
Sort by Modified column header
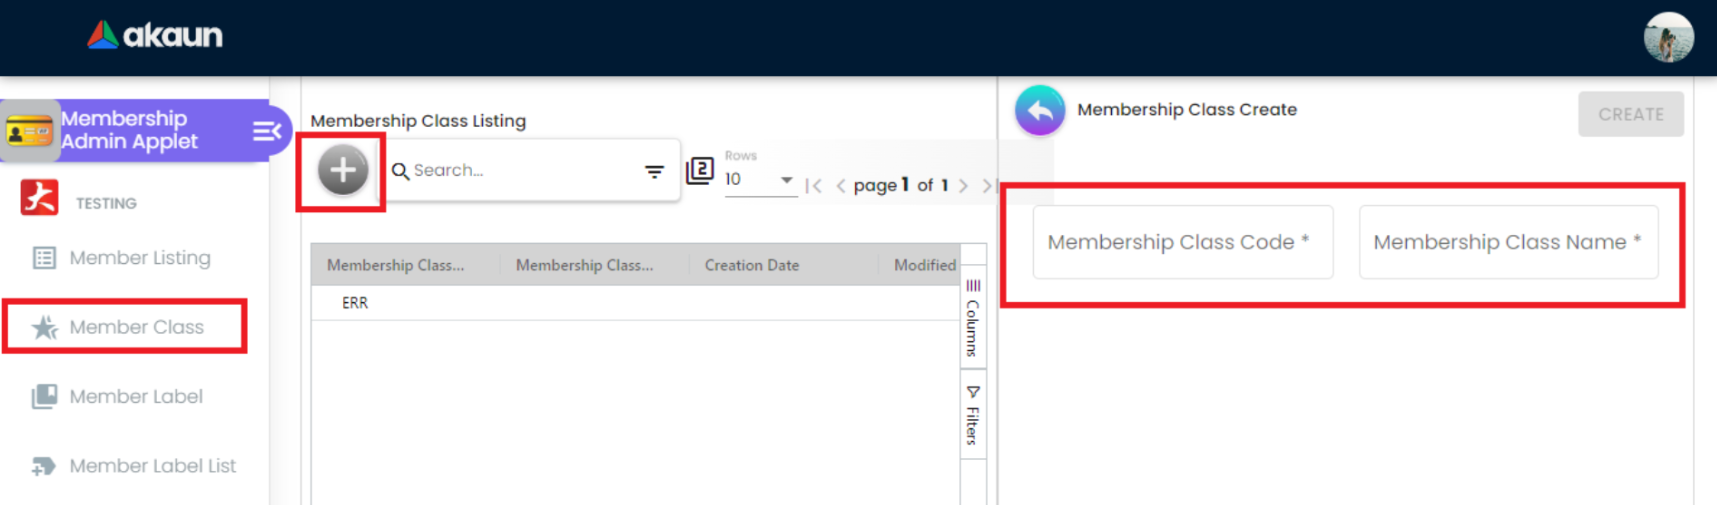coord(925,265)
